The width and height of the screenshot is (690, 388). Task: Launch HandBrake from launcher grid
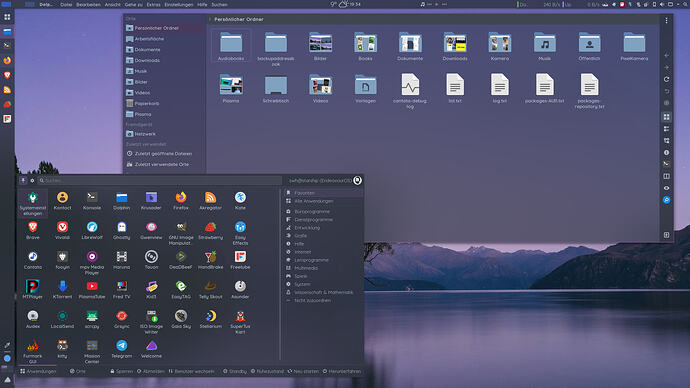click(210, 260)
